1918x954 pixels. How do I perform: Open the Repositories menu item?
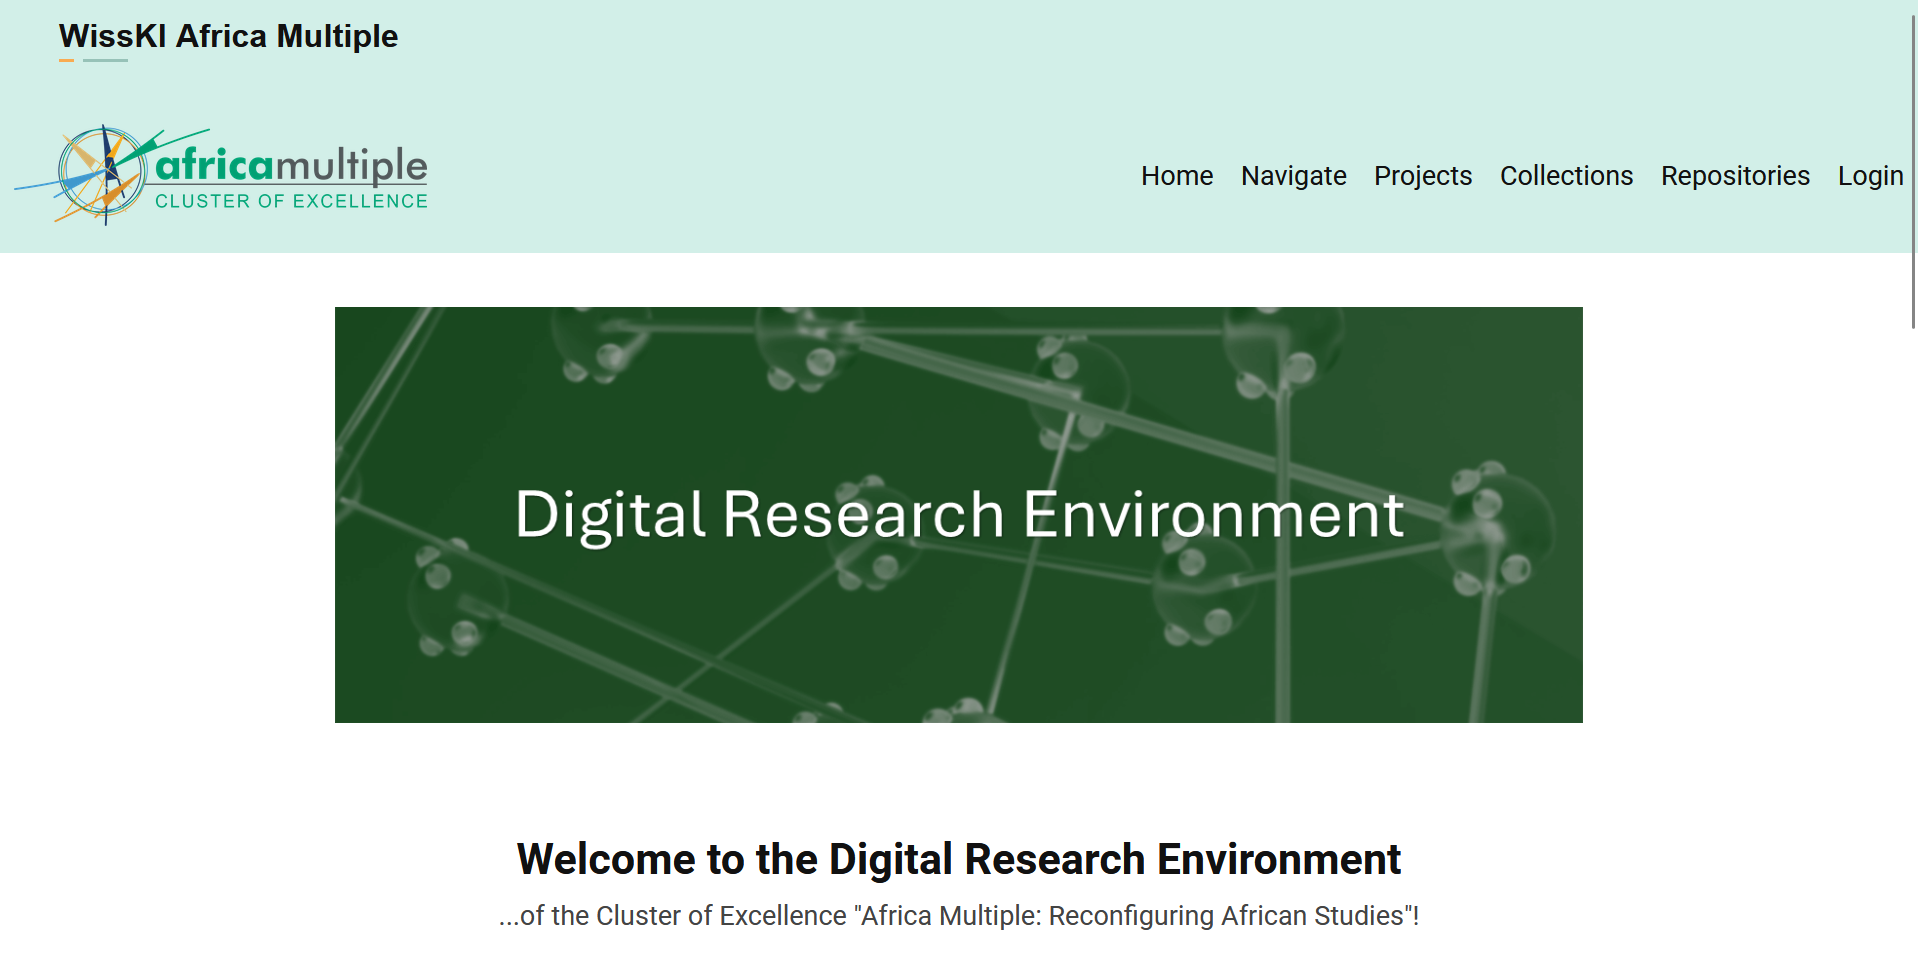(1735, 176)
